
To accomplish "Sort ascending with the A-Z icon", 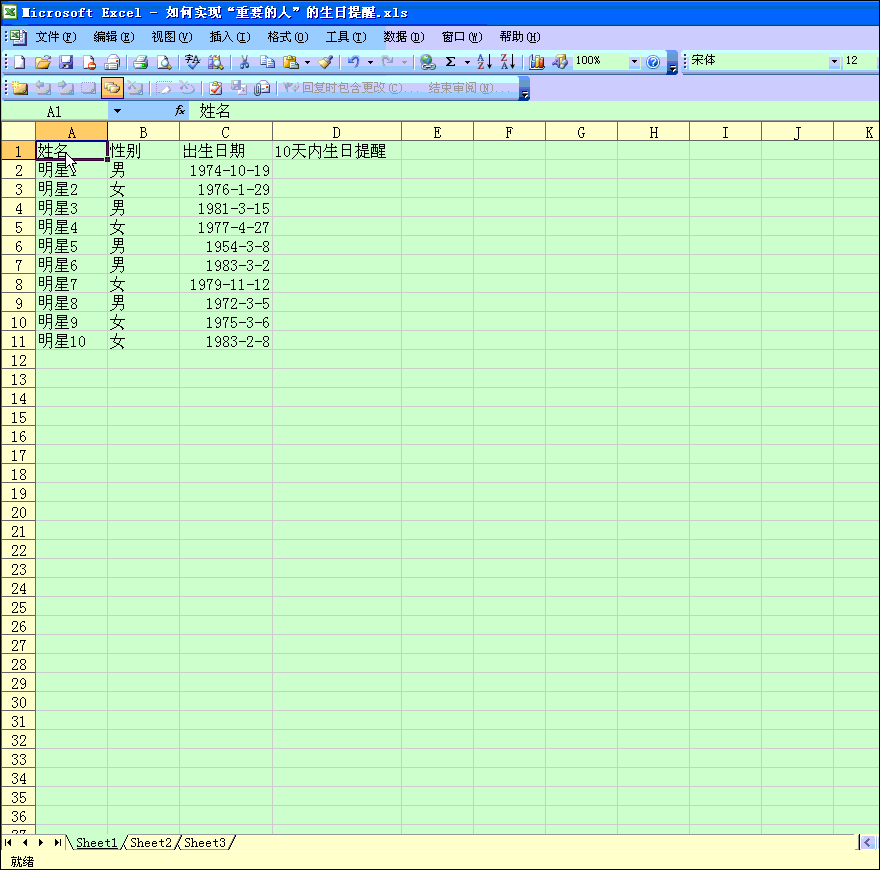I will coord(484,62).
